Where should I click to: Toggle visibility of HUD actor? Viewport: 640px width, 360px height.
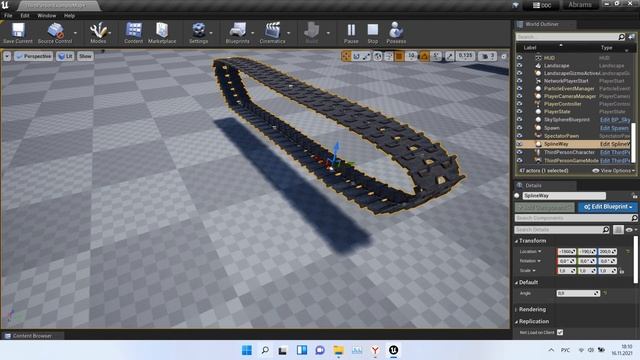tap(520, 58)
